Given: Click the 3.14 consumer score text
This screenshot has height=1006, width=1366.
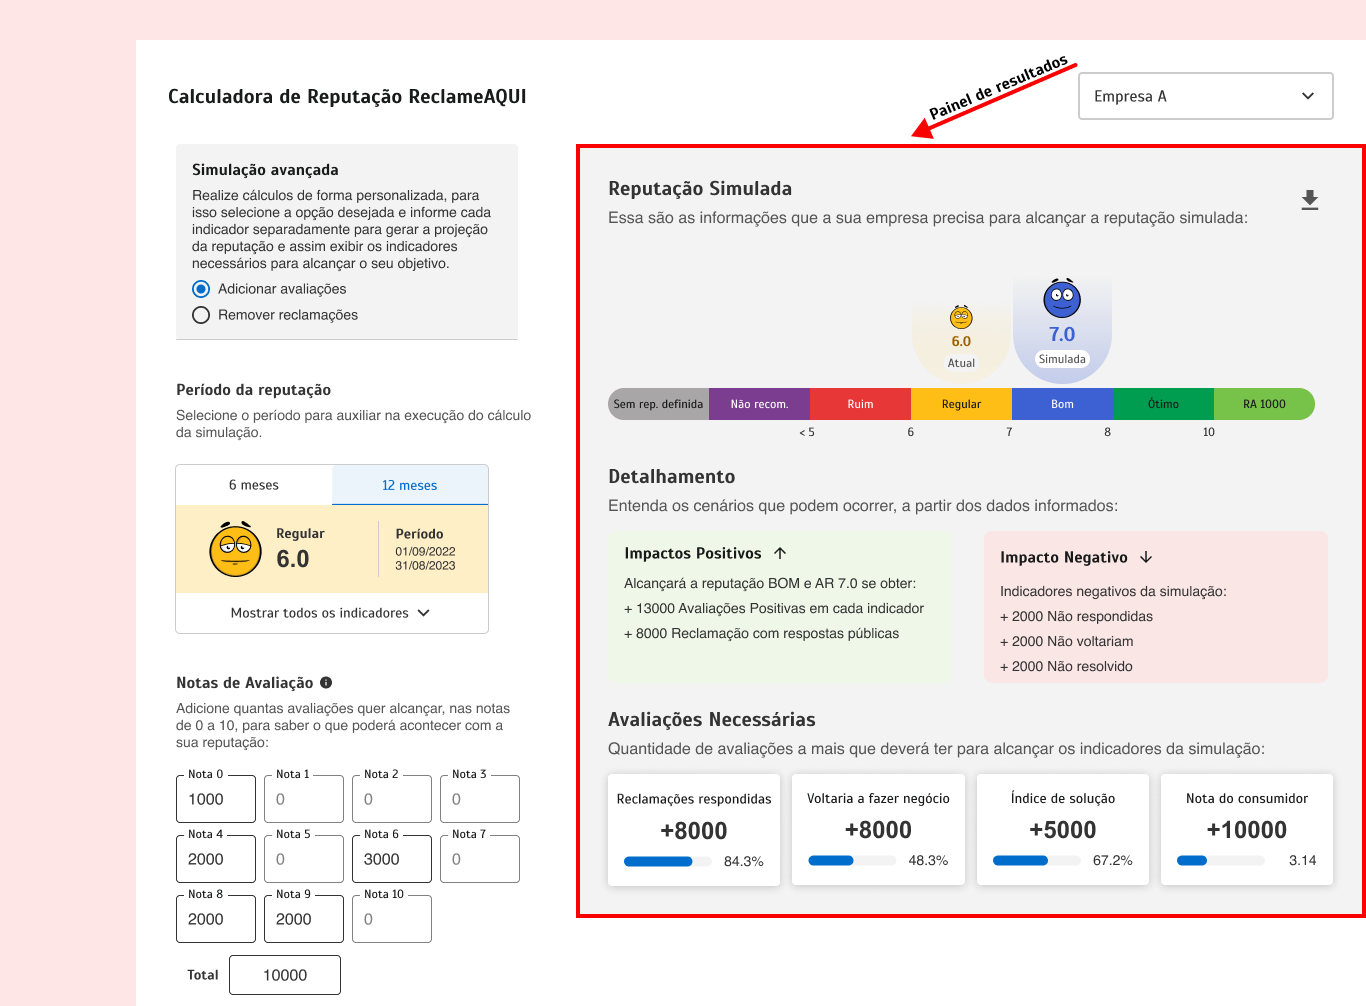Looking at the screenshot, I should (x=1303, y=860).
